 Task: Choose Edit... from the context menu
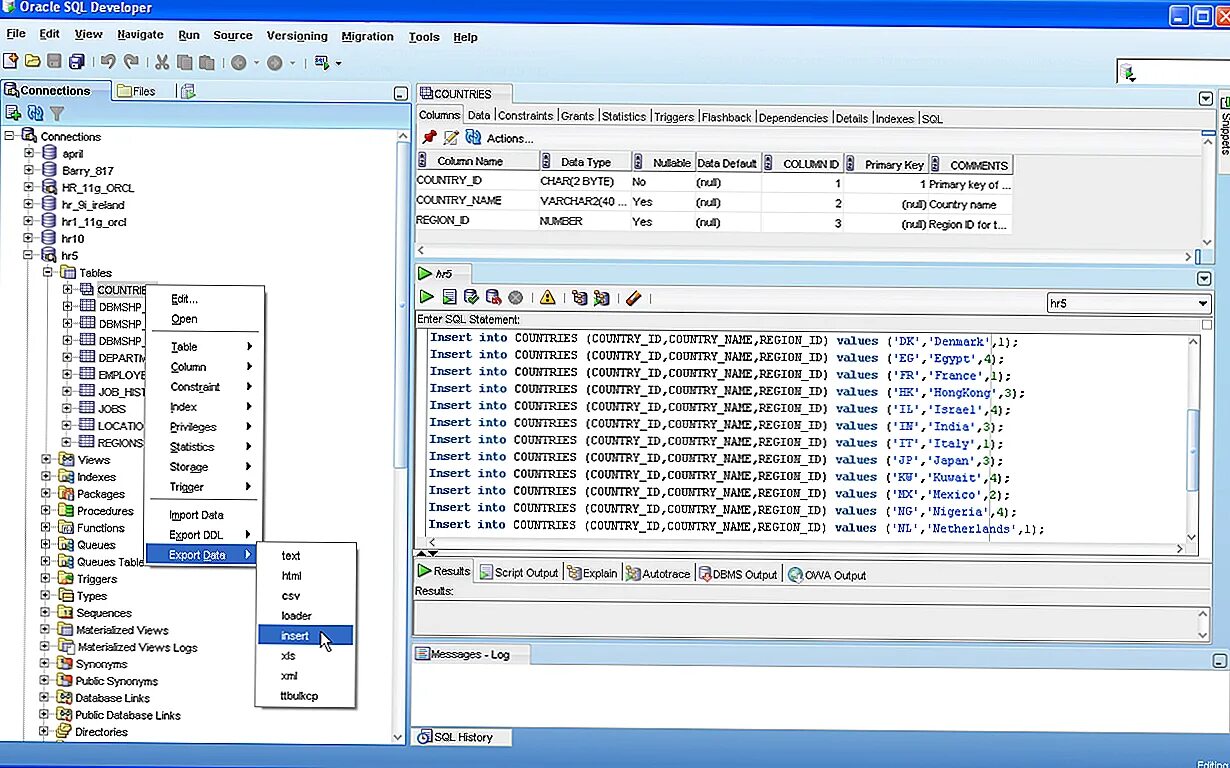click(x=204, y=299)
